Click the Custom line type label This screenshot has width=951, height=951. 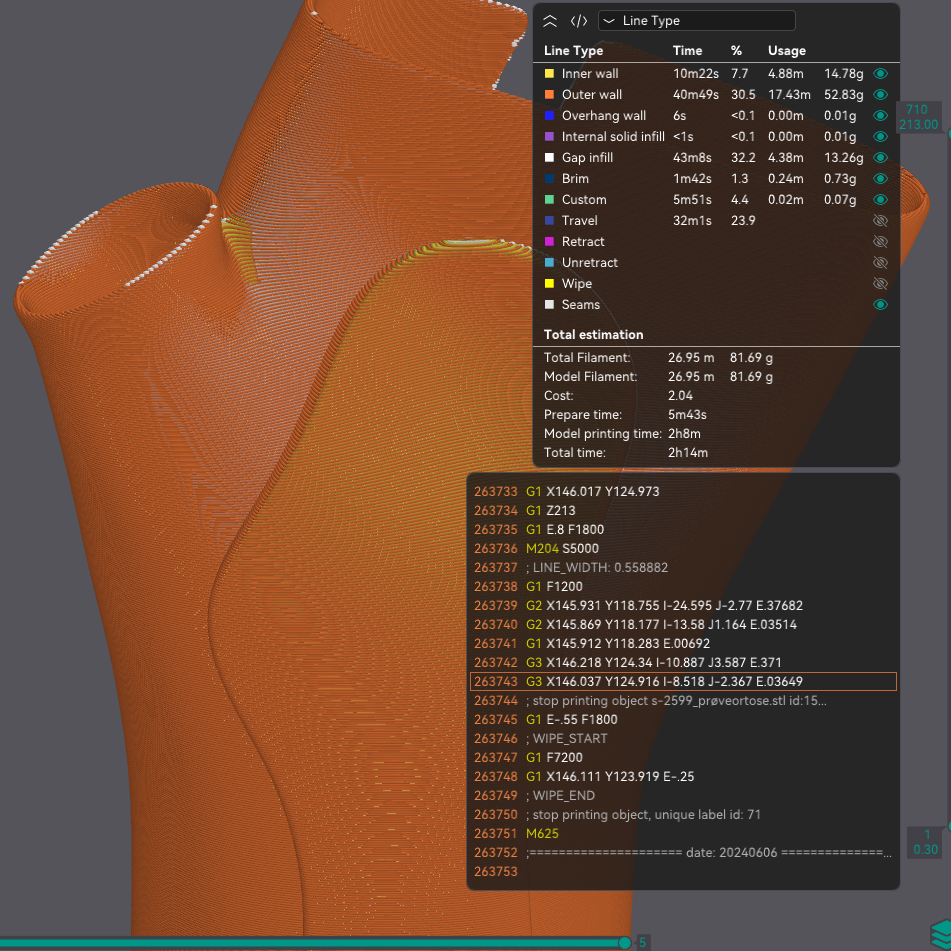pyautogui.click(x=584, y=200)
